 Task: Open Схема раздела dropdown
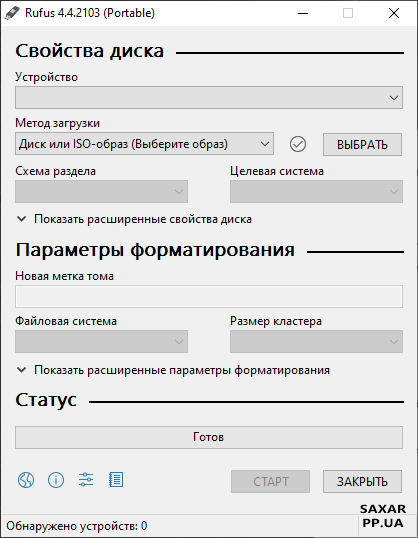pos(101,191)
